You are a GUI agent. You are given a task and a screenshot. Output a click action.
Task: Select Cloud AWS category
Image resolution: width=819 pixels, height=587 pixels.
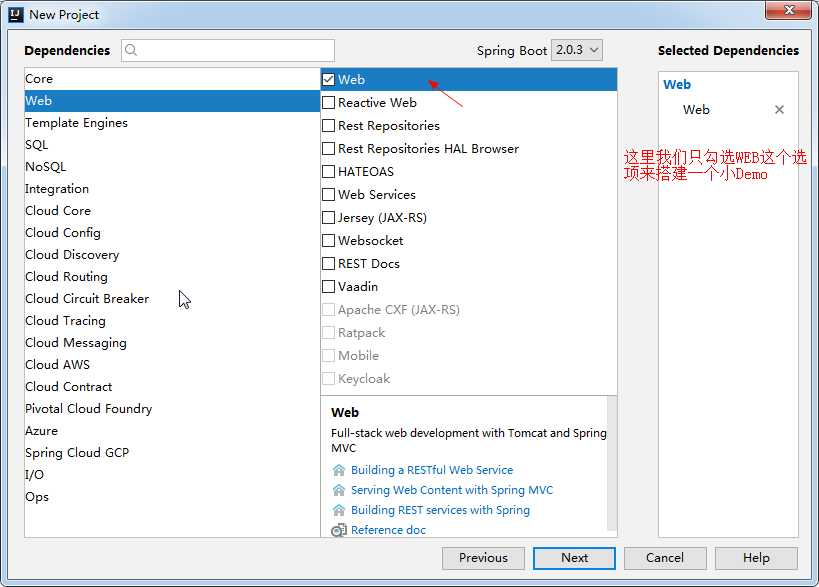tap(172, 365)
